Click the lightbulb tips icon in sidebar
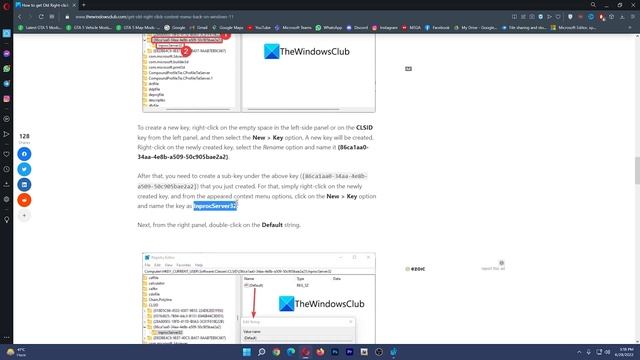640x360 pixels. (x=7, y=220)
